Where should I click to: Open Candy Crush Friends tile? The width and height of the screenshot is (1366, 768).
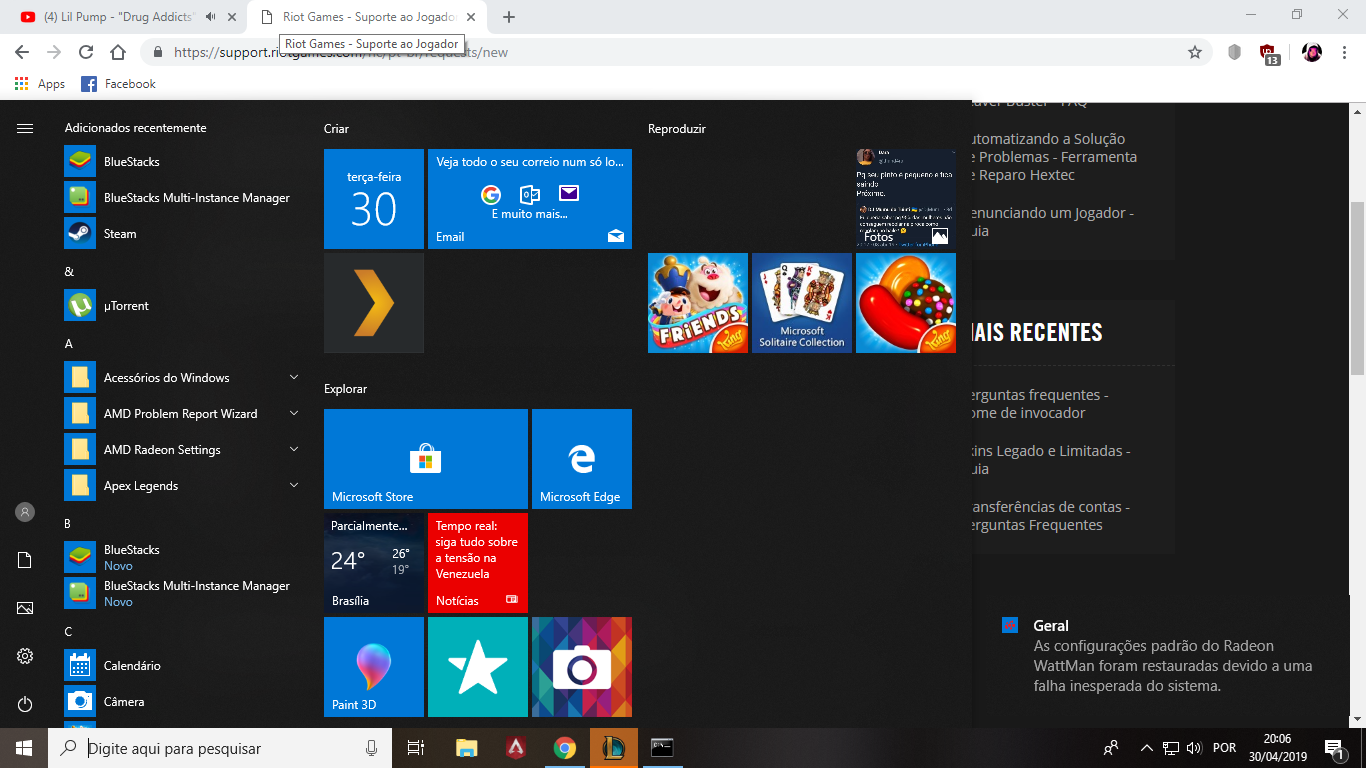click(x=698, y=303)
